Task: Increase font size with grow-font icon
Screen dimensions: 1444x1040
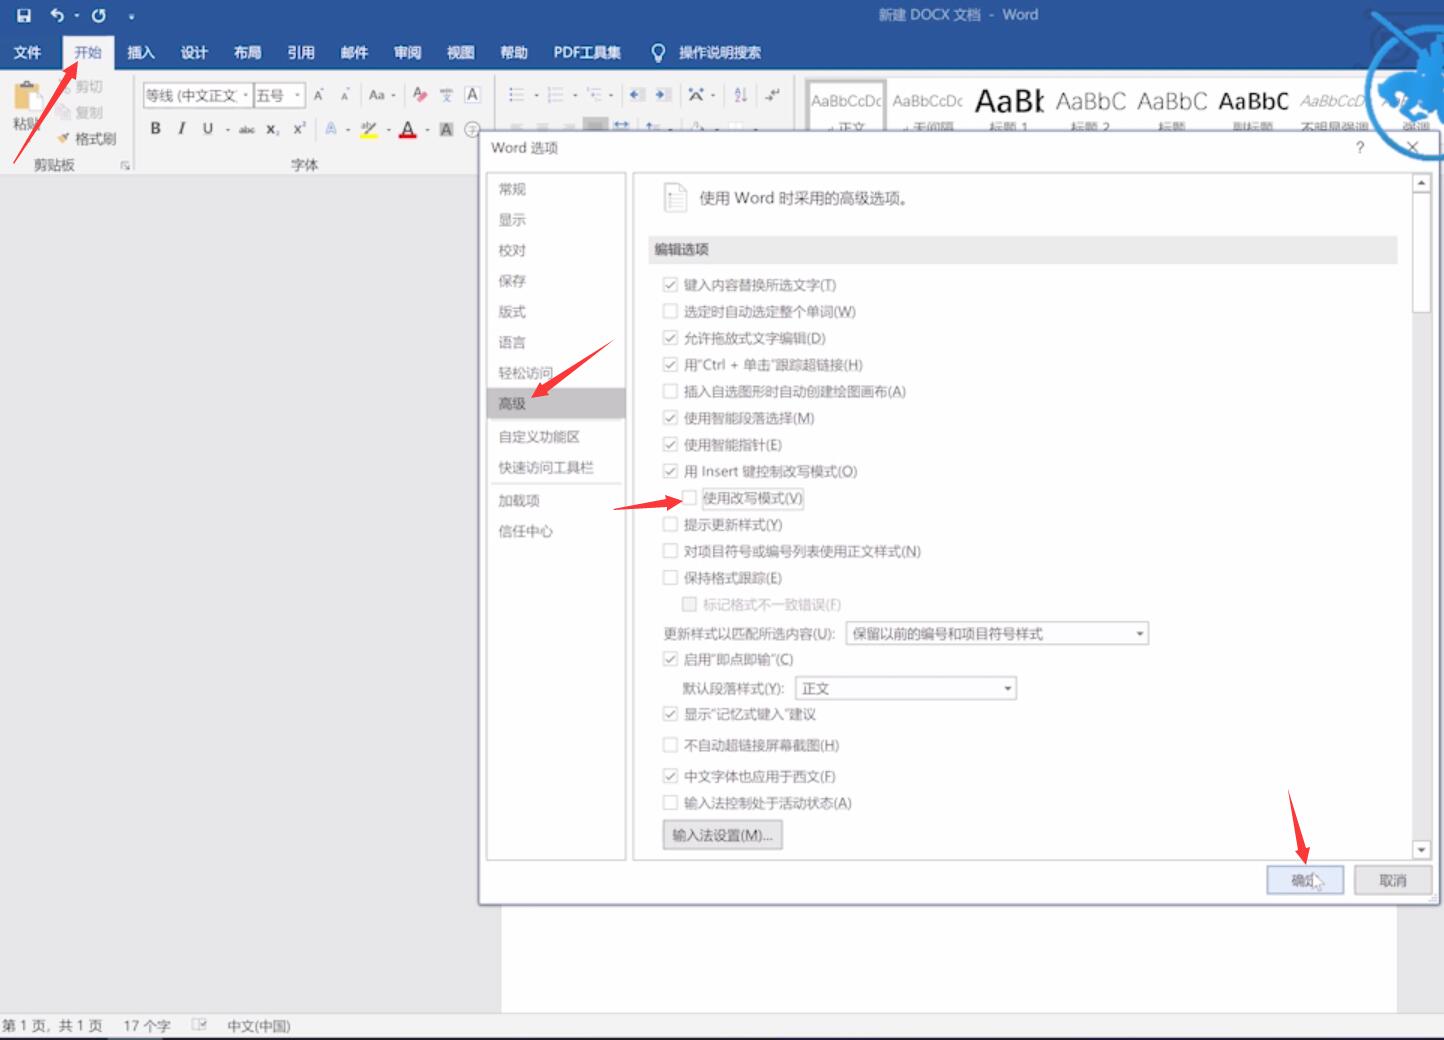Action: [318, 95]
